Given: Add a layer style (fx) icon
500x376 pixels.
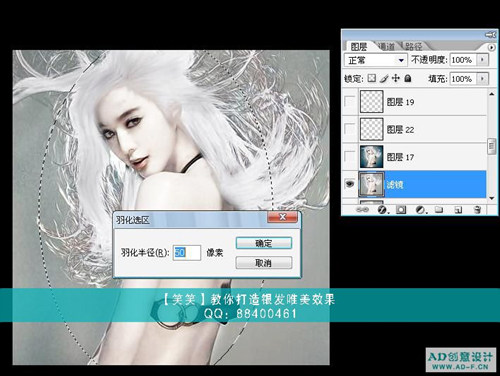Looking at the screenshot, I should coord(382,210).
